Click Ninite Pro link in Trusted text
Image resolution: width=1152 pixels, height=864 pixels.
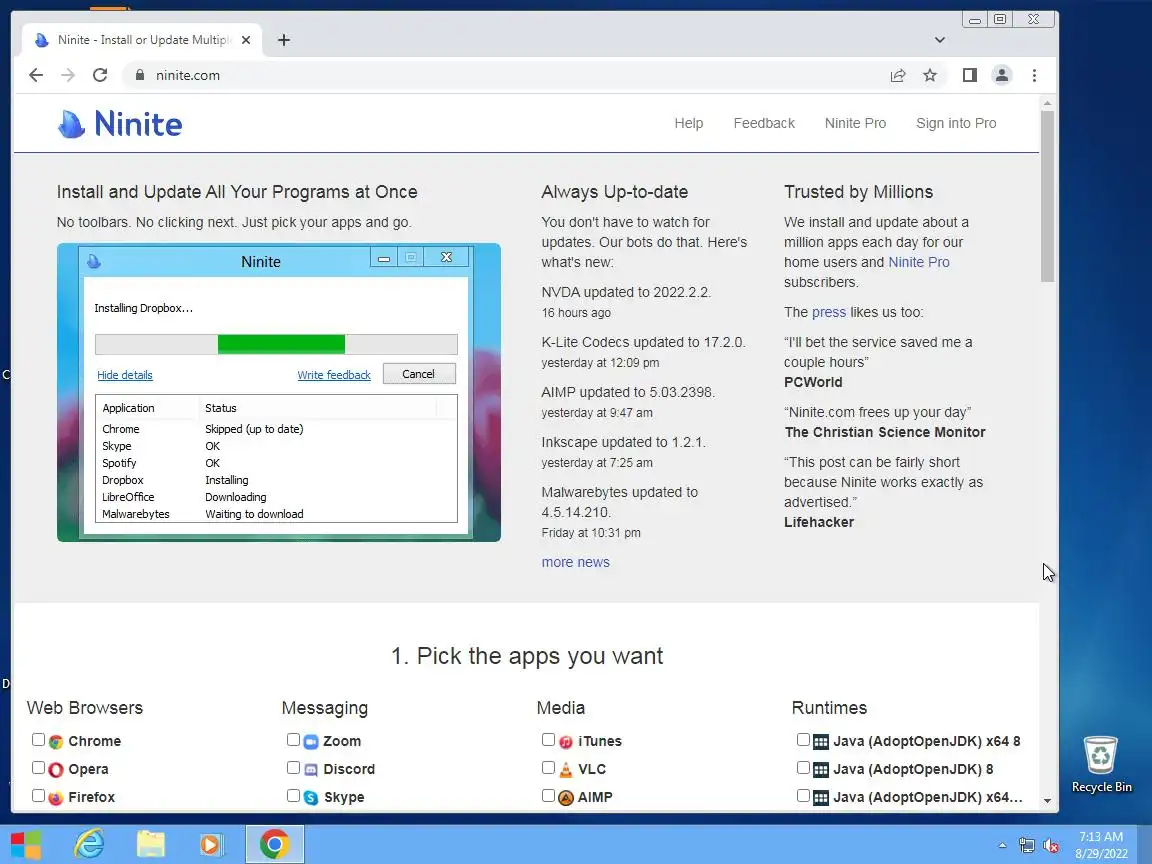918,262
